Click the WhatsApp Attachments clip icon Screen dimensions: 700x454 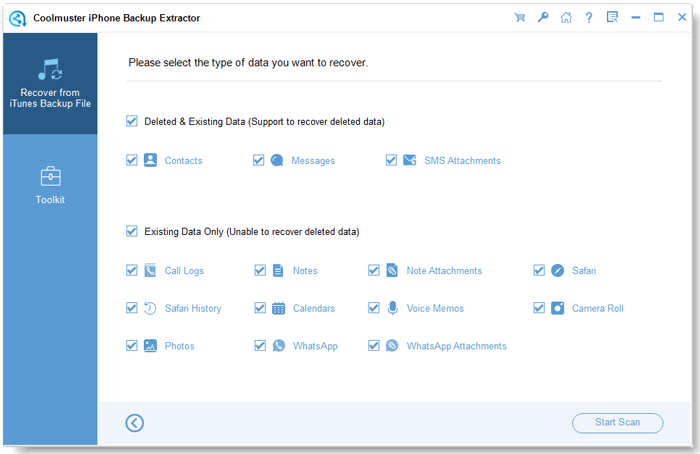[x=392, y=346]
